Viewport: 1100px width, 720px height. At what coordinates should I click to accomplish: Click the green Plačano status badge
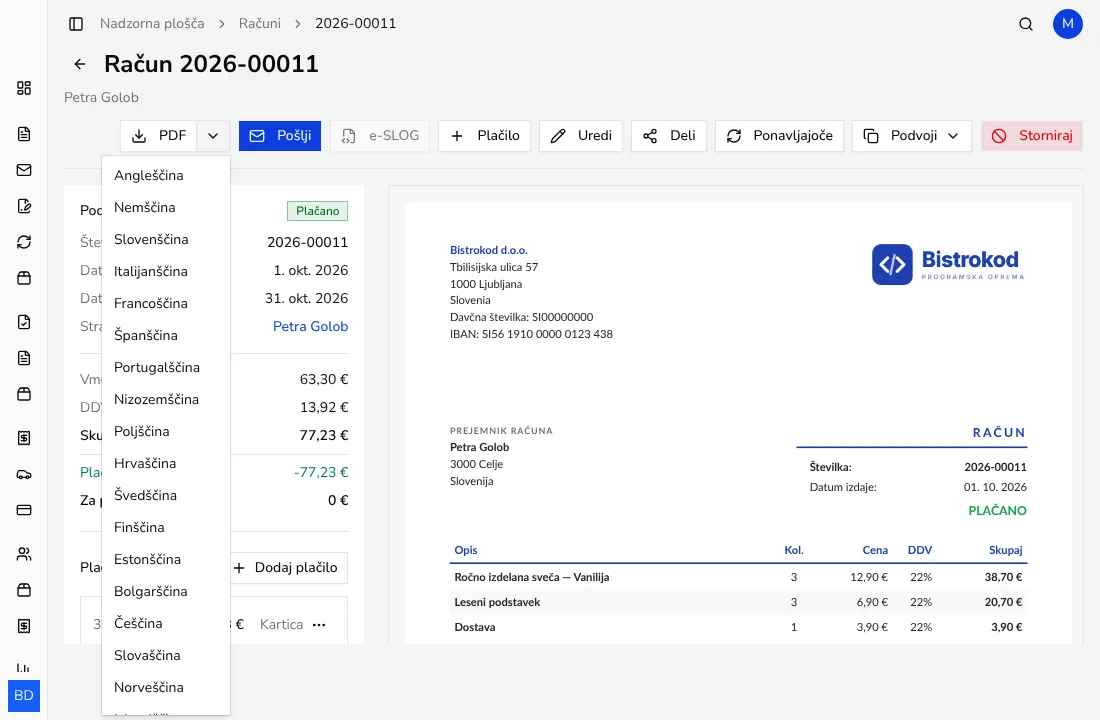pyautogui.click(x=317, y=211)
